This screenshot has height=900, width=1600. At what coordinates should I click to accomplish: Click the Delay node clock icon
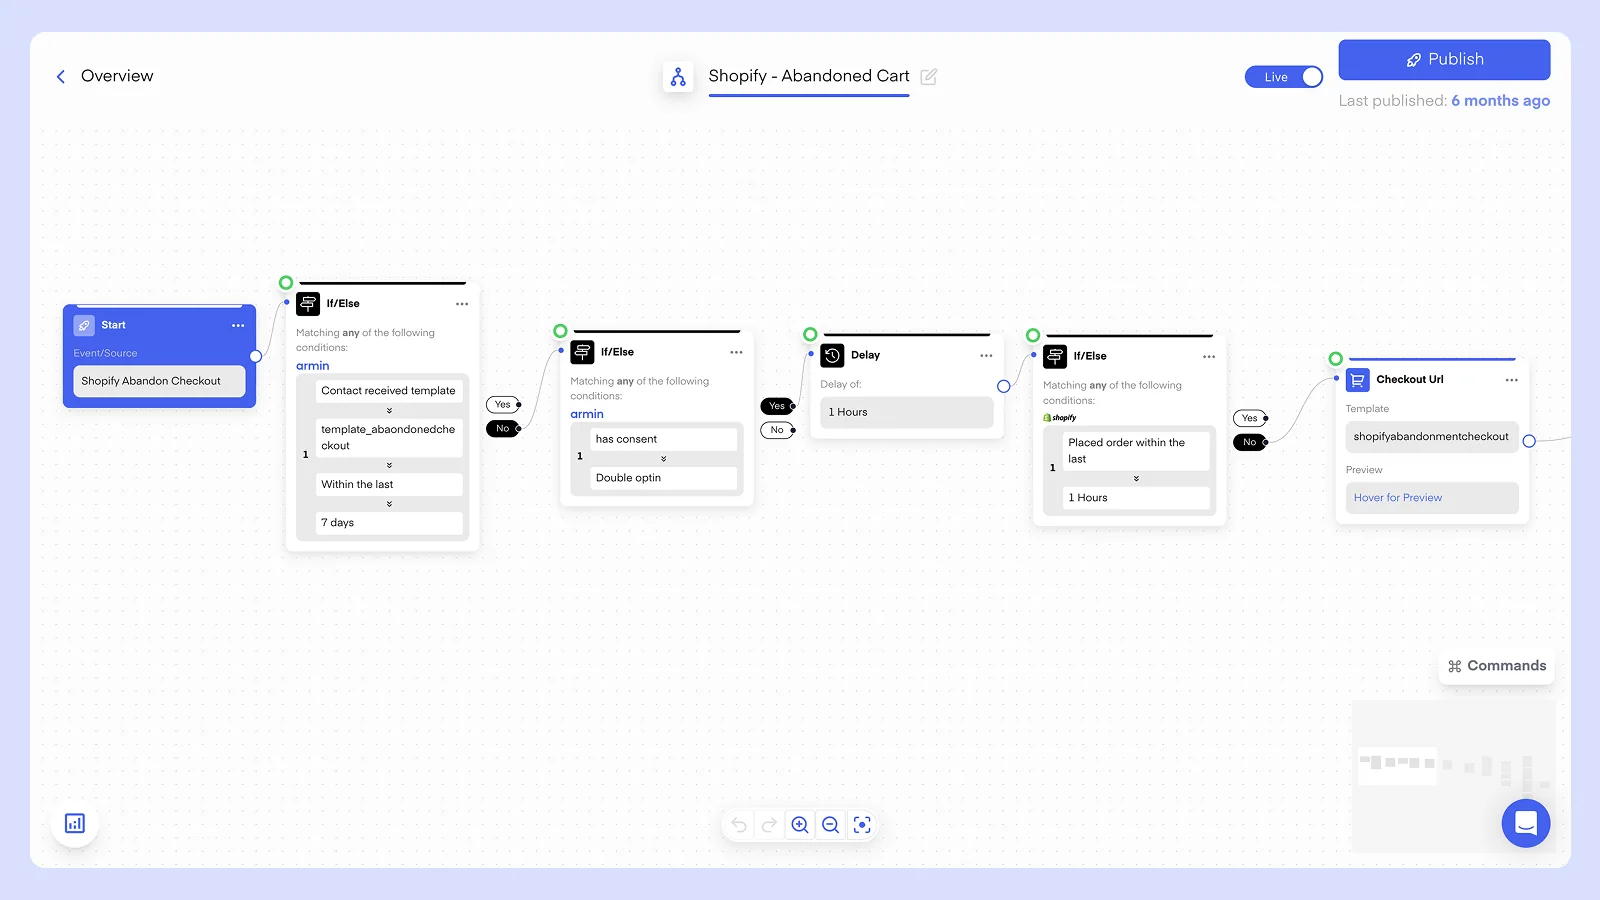pos(832,356)
